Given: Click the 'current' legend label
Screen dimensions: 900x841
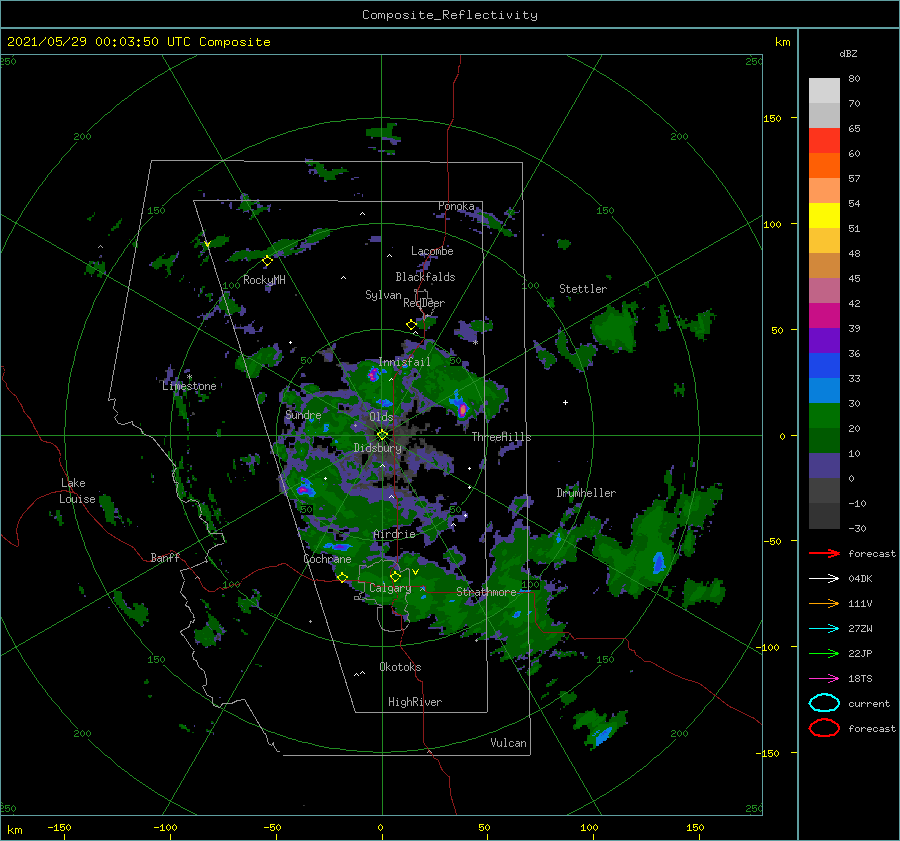Looking at the screenshot, I should point(869,703).
